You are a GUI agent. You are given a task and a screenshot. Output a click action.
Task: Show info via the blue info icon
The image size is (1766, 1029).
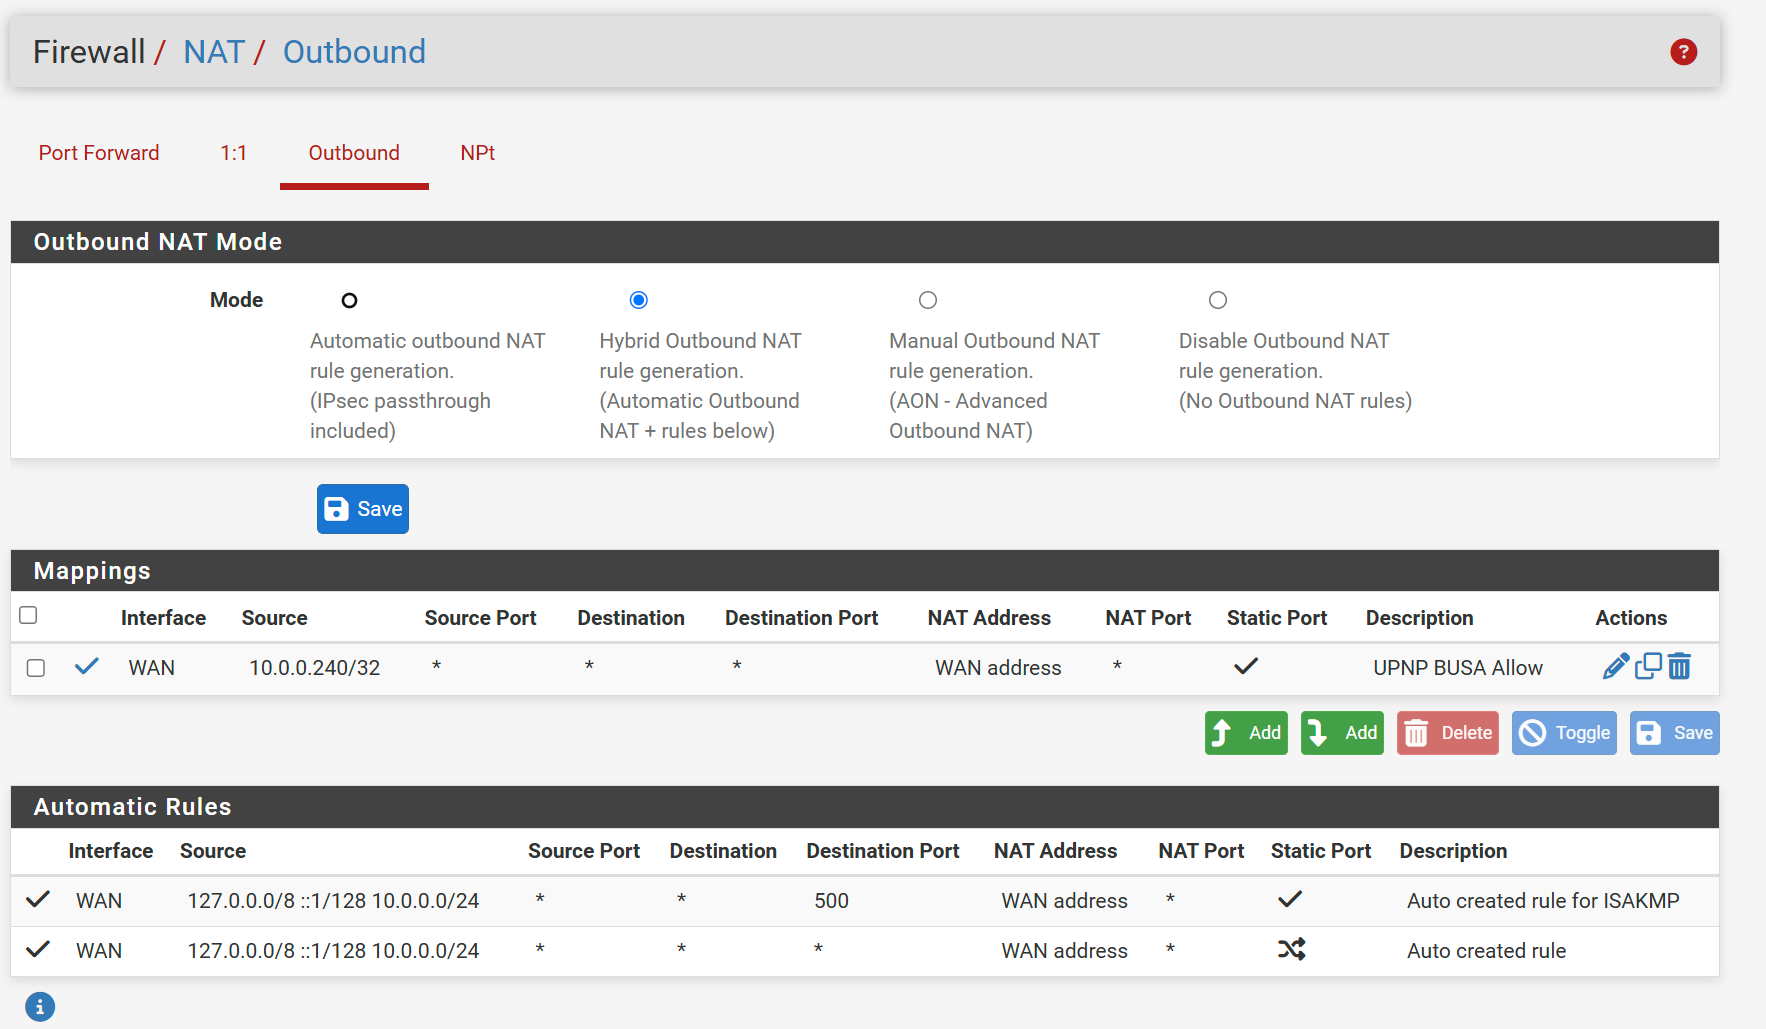click(x=40, y=1007)
